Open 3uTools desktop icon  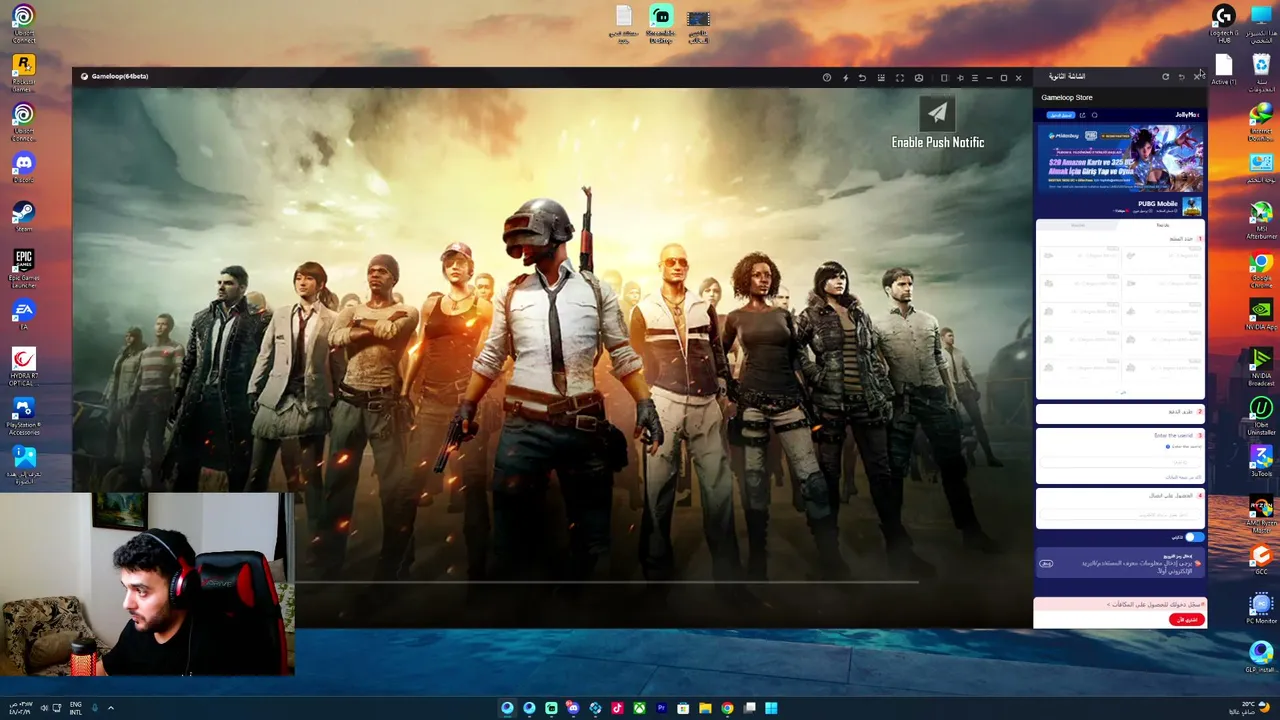coord(1261,461)
